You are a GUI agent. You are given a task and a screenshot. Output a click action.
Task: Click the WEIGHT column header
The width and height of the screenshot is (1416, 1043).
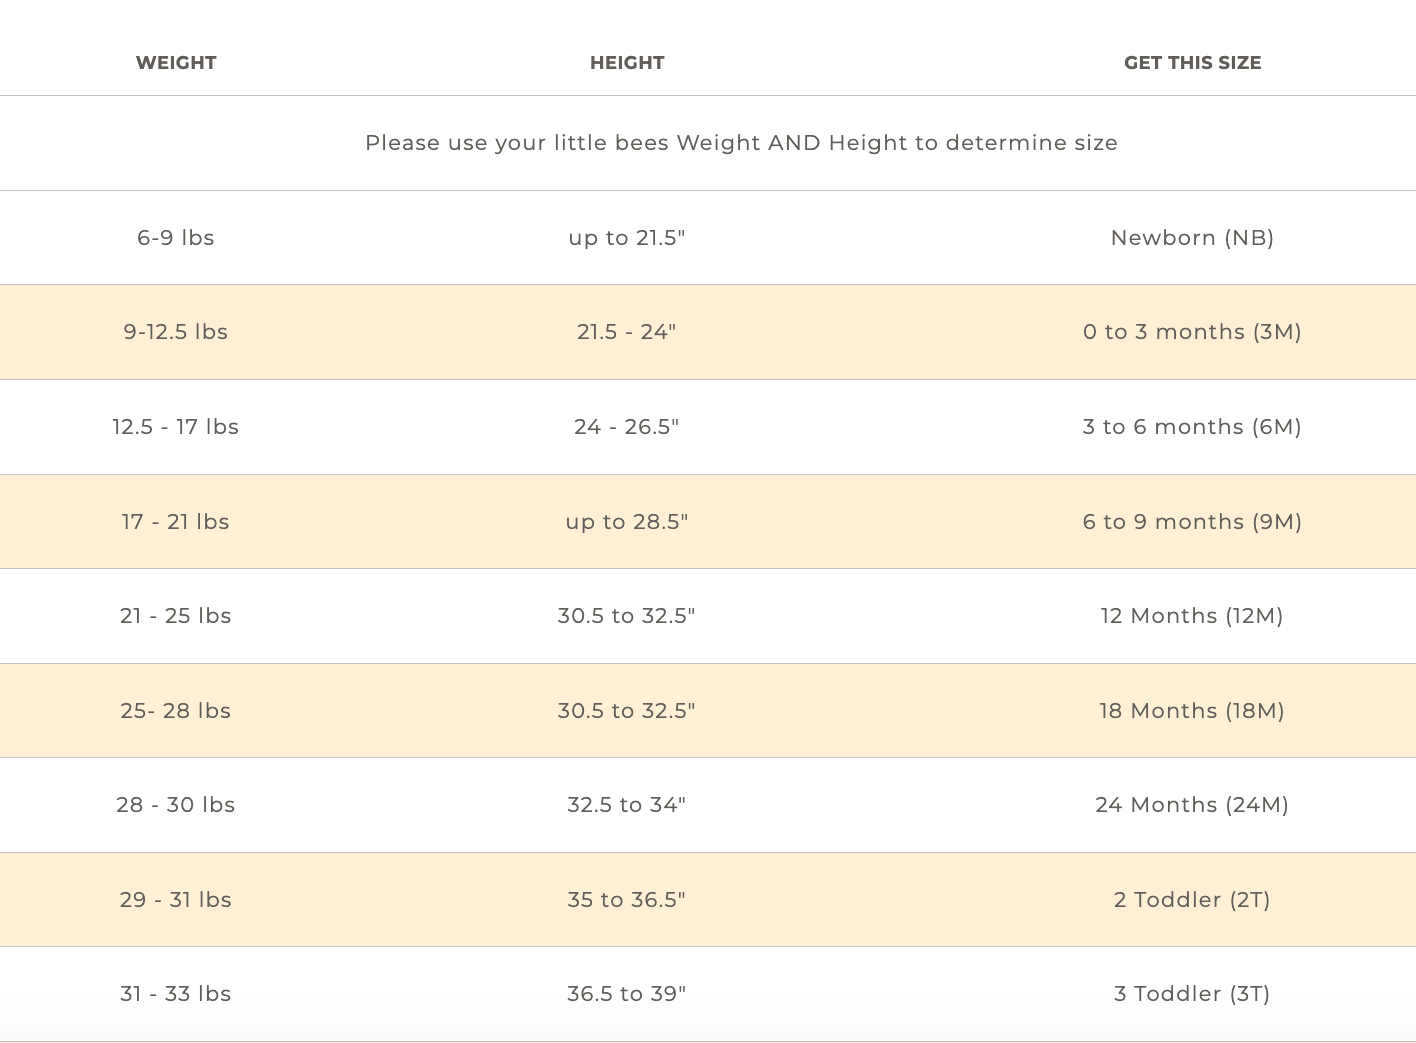tap(176, 63)
